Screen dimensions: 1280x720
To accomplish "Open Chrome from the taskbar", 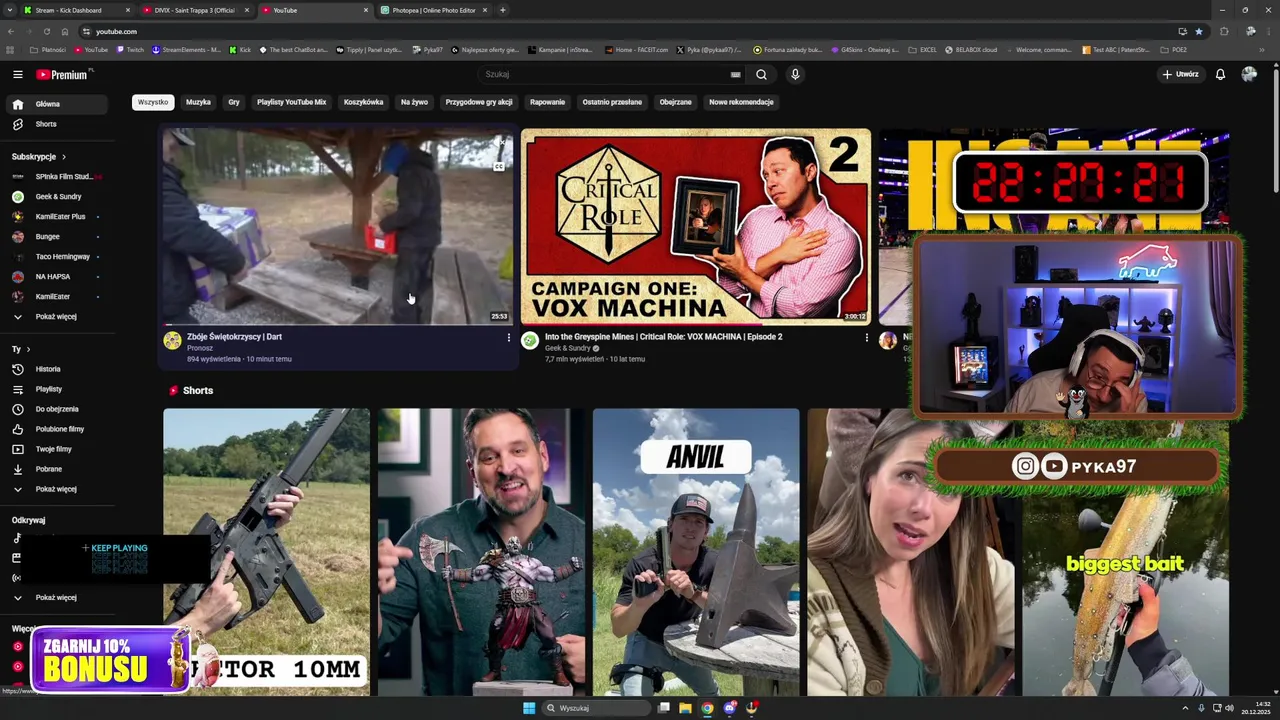I will tap(707, 708).
